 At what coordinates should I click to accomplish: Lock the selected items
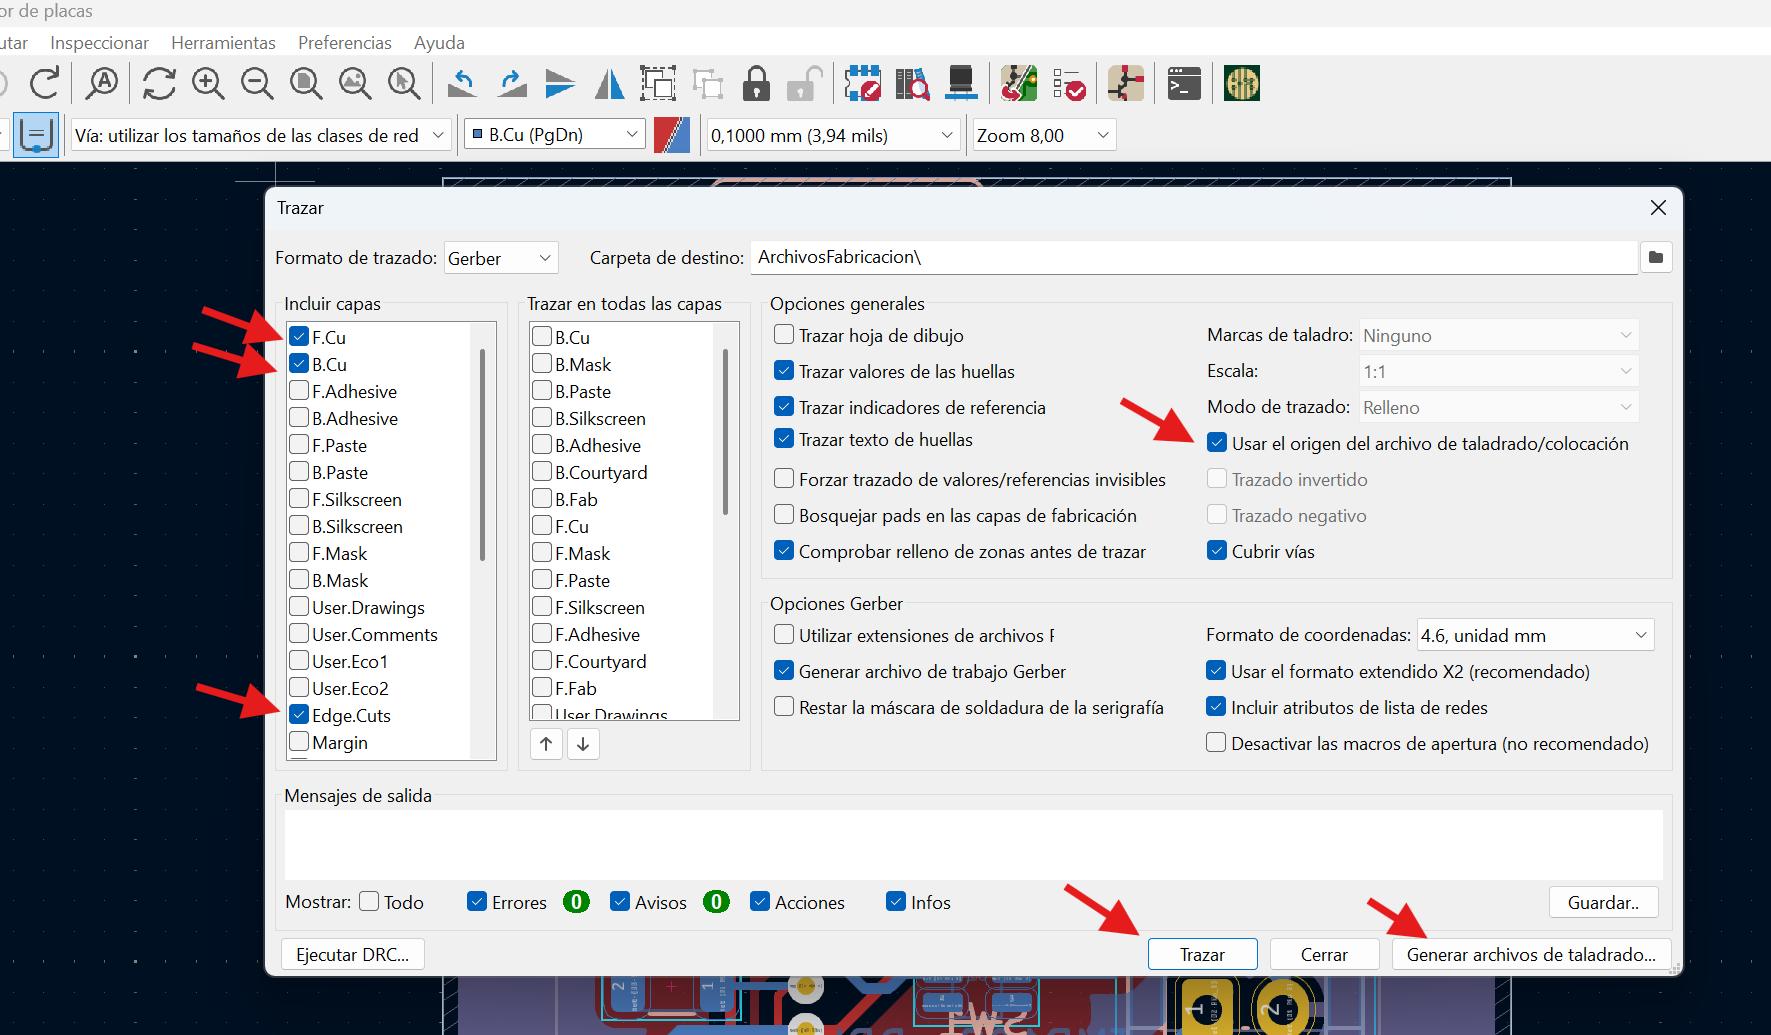click(756, 83)
